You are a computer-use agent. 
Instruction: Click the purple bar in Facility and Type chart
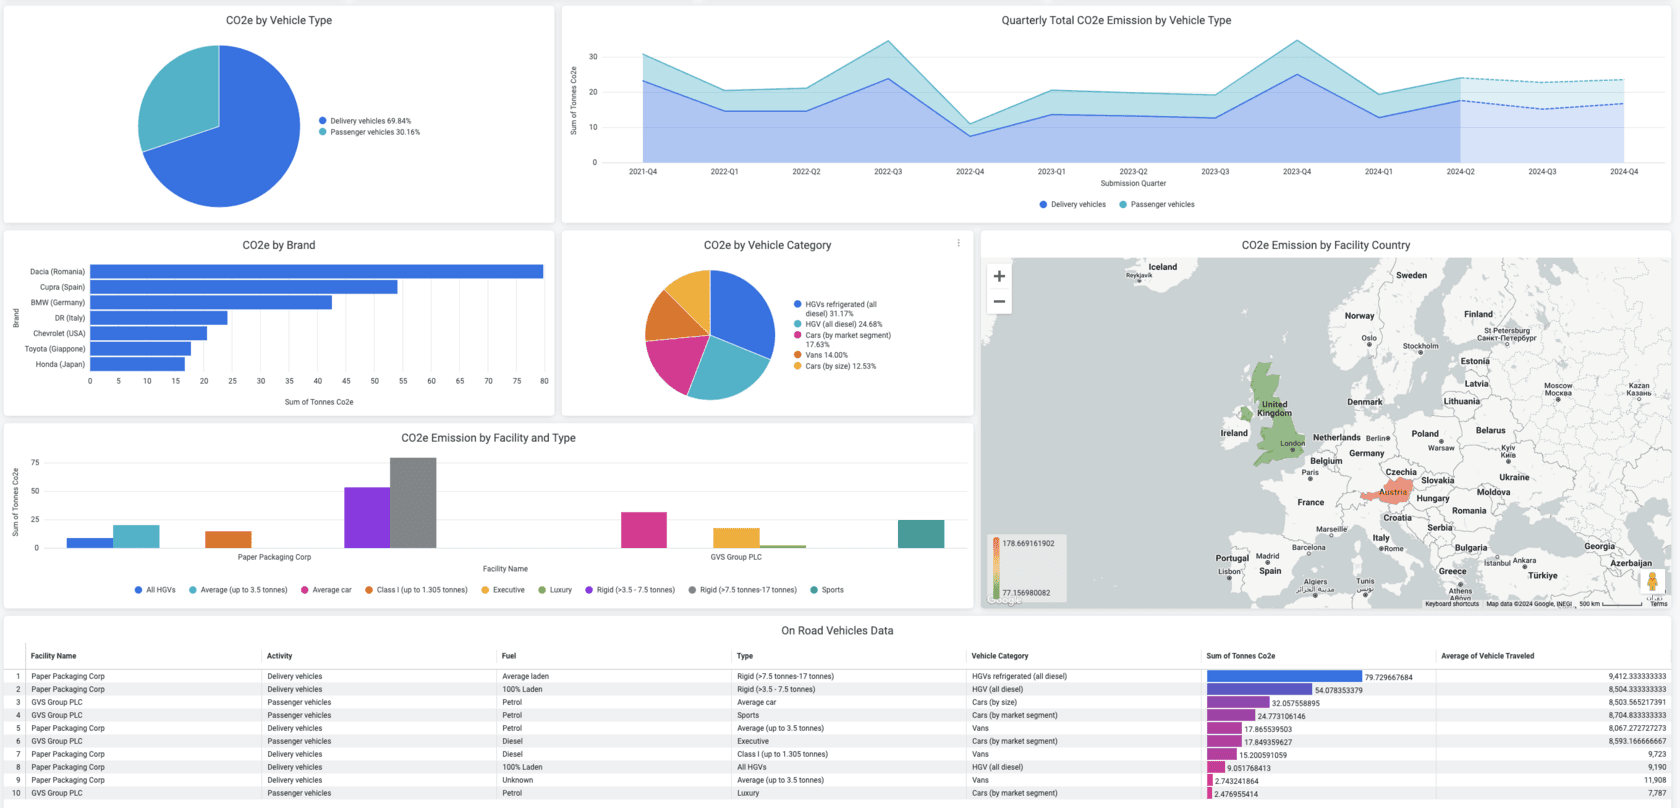click(367, 518)
